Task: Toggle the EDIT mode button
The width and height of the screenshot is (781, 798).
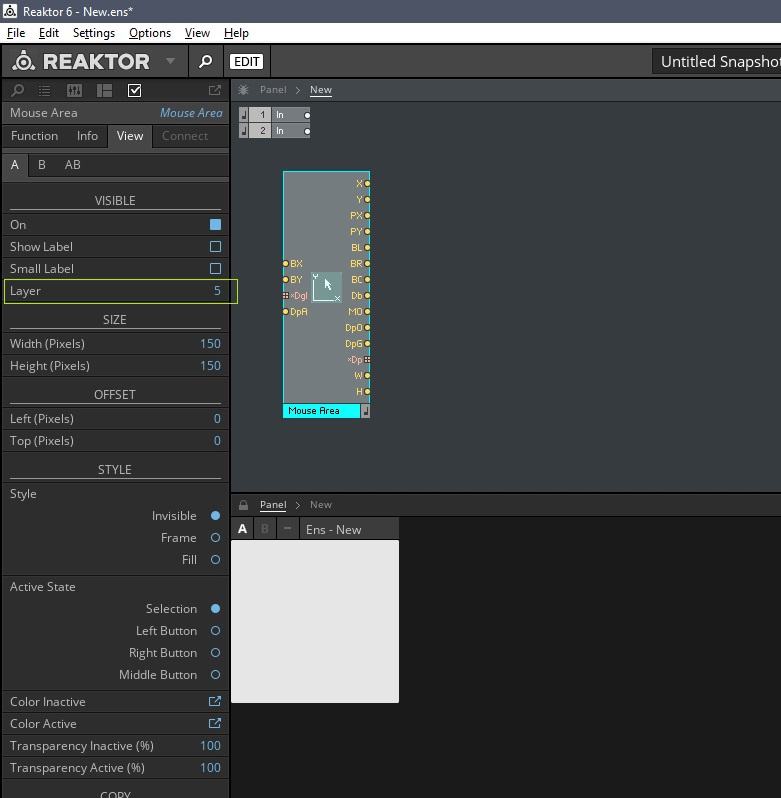Action: click(x=247, y=62)
